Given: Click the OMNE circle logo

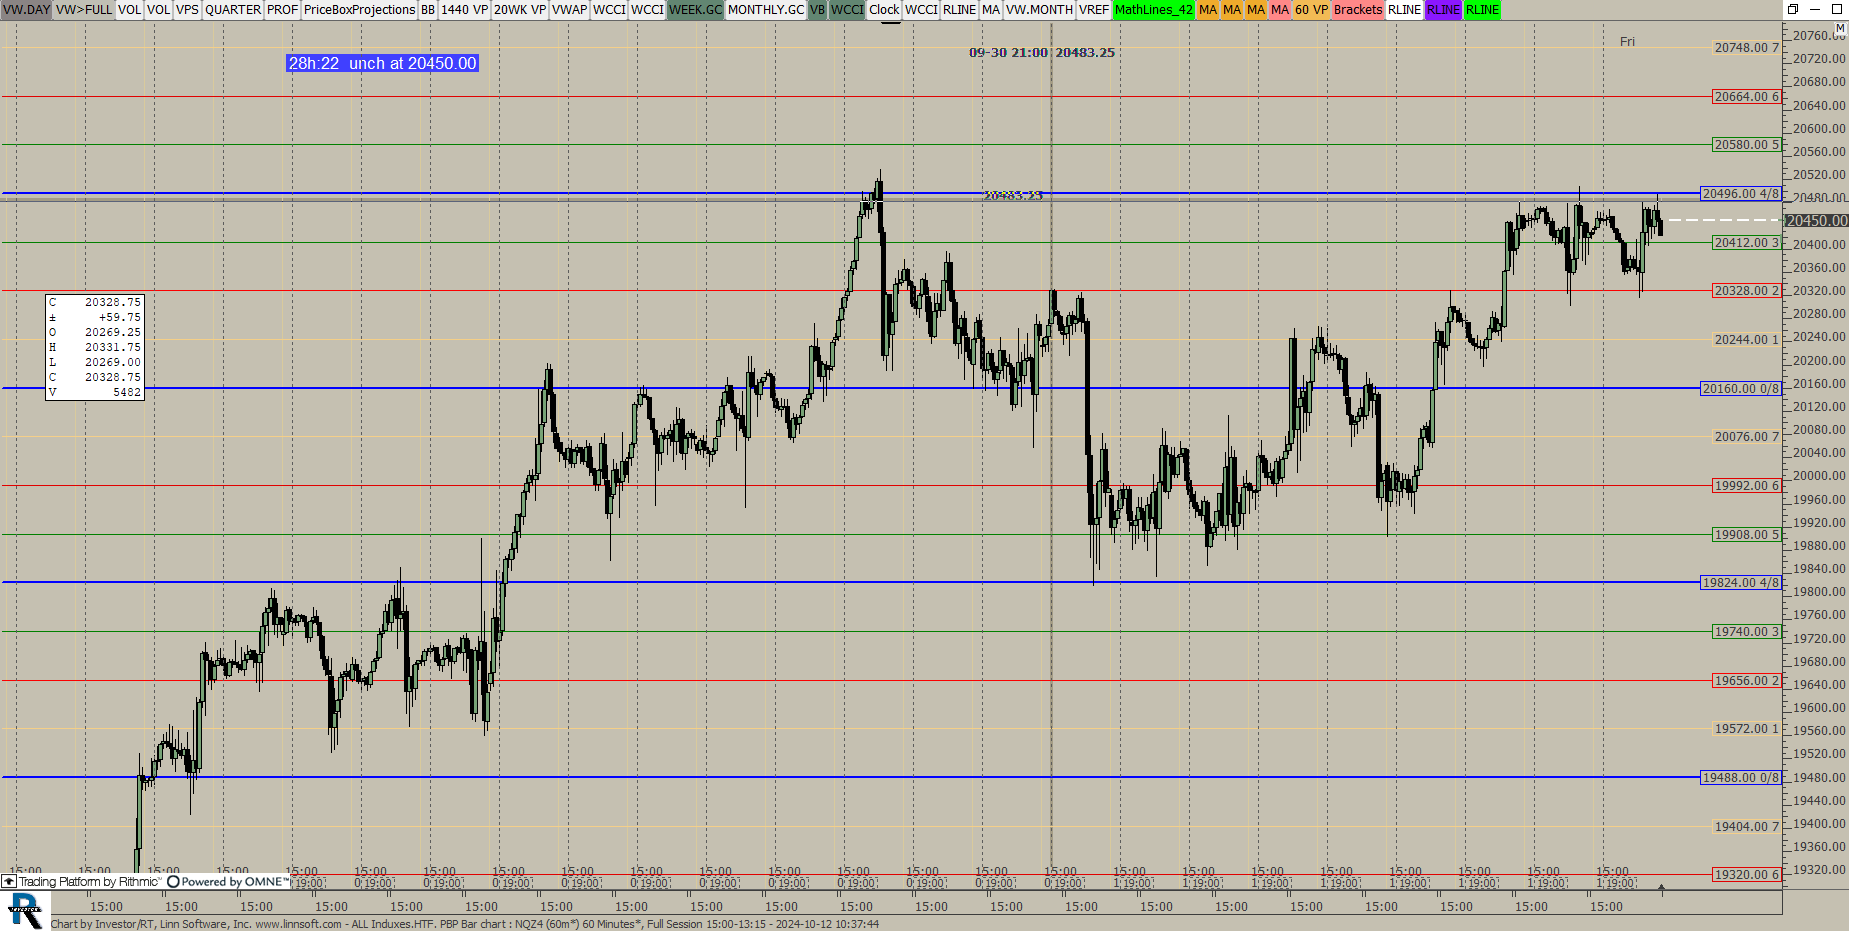Looking at the screenshot, I should [x=173, y=882].
